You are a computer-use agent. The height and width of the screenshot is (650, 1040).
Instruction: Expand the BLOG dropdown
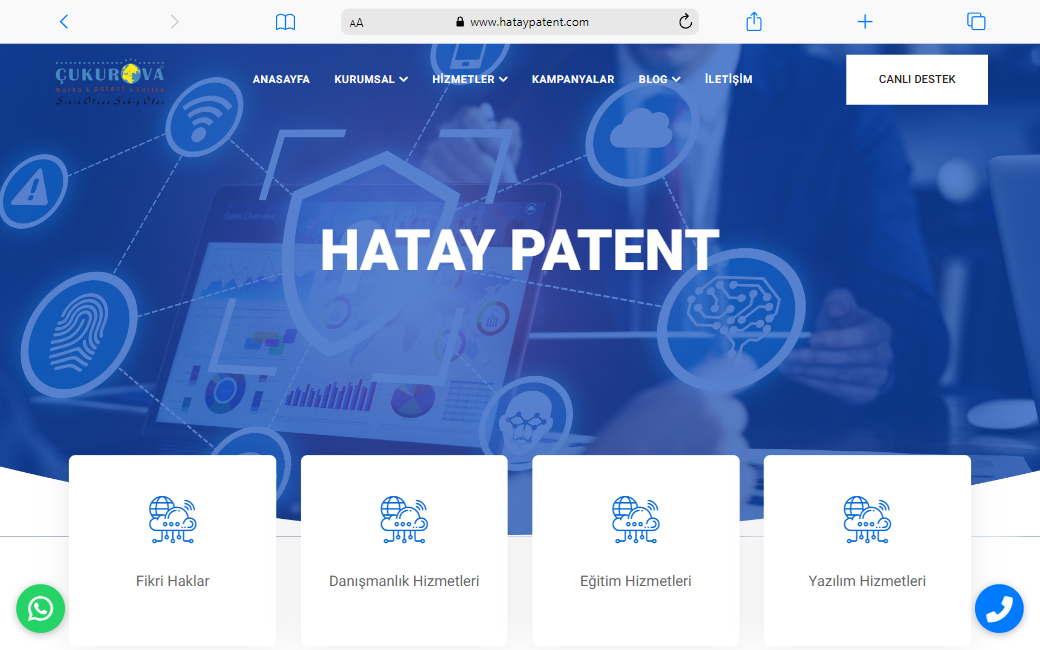(659, 79)
